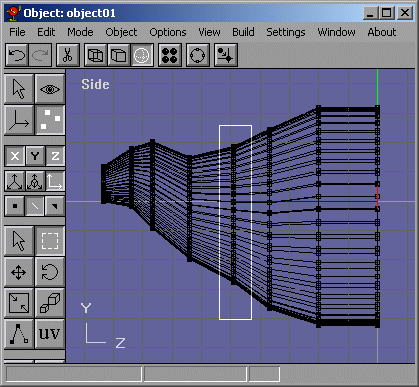Open the View menu

[x=209, y=32]
